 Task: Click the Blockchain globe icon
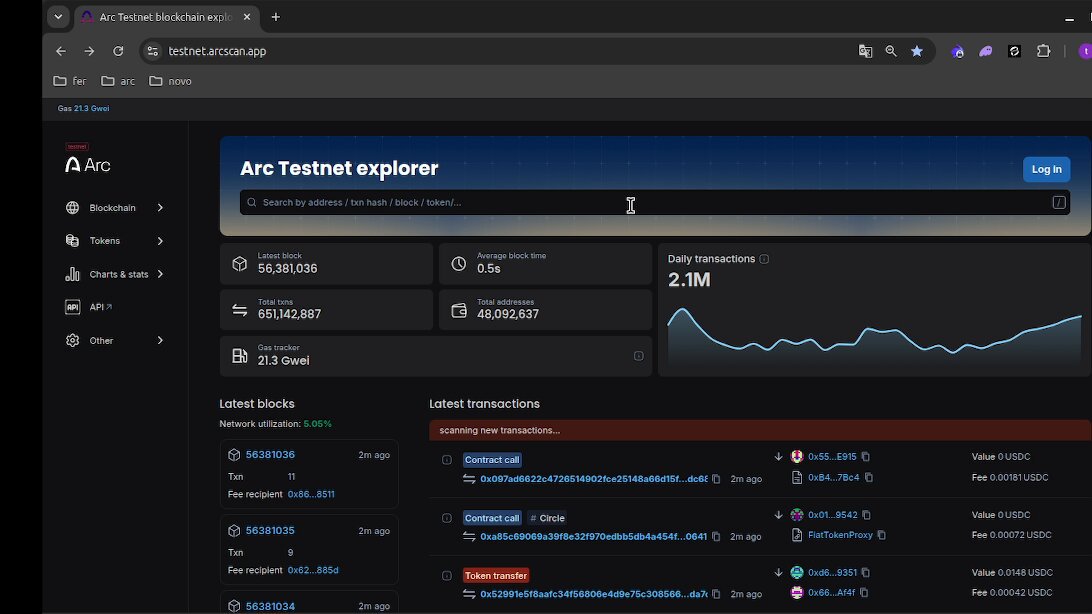pyautogui.click(x=72, y=207)
